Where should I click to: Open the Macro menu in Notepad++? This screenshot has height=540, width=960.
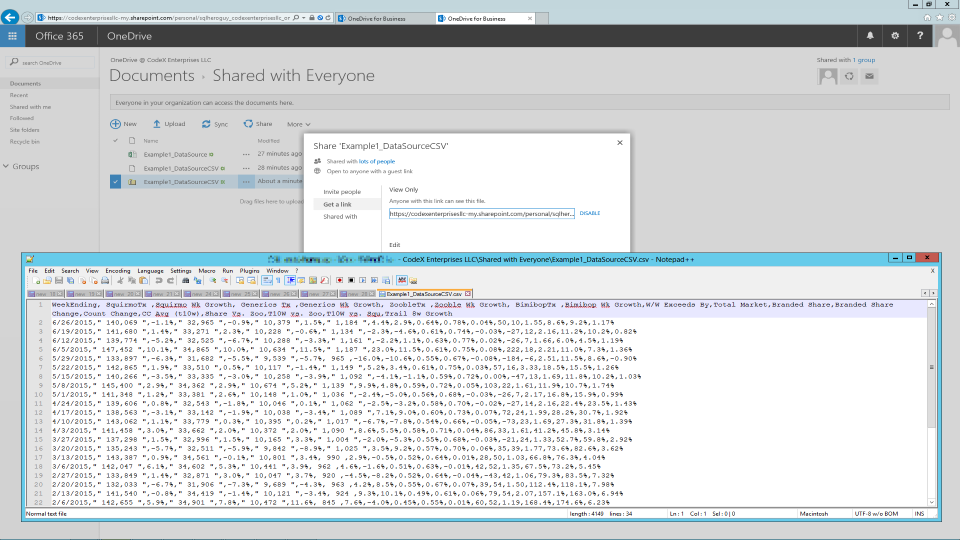207,271
